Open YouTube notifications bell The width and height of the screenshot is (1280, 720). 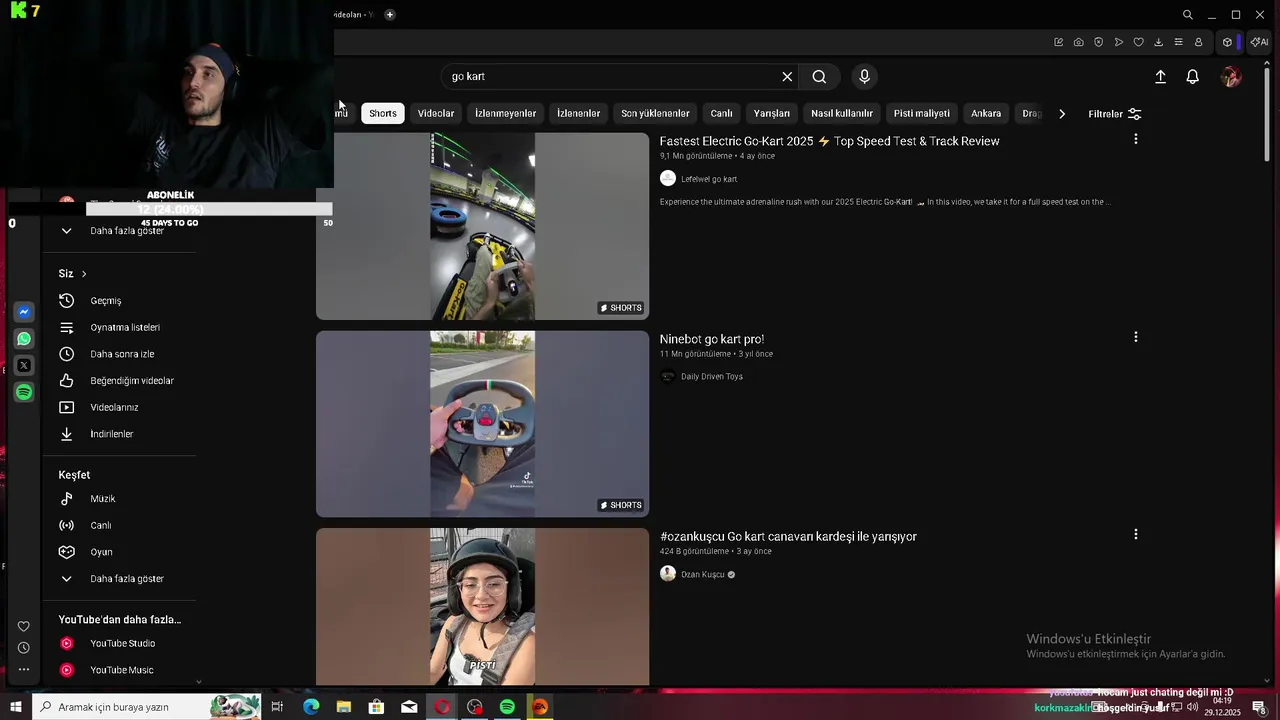tap(1193, 77)
